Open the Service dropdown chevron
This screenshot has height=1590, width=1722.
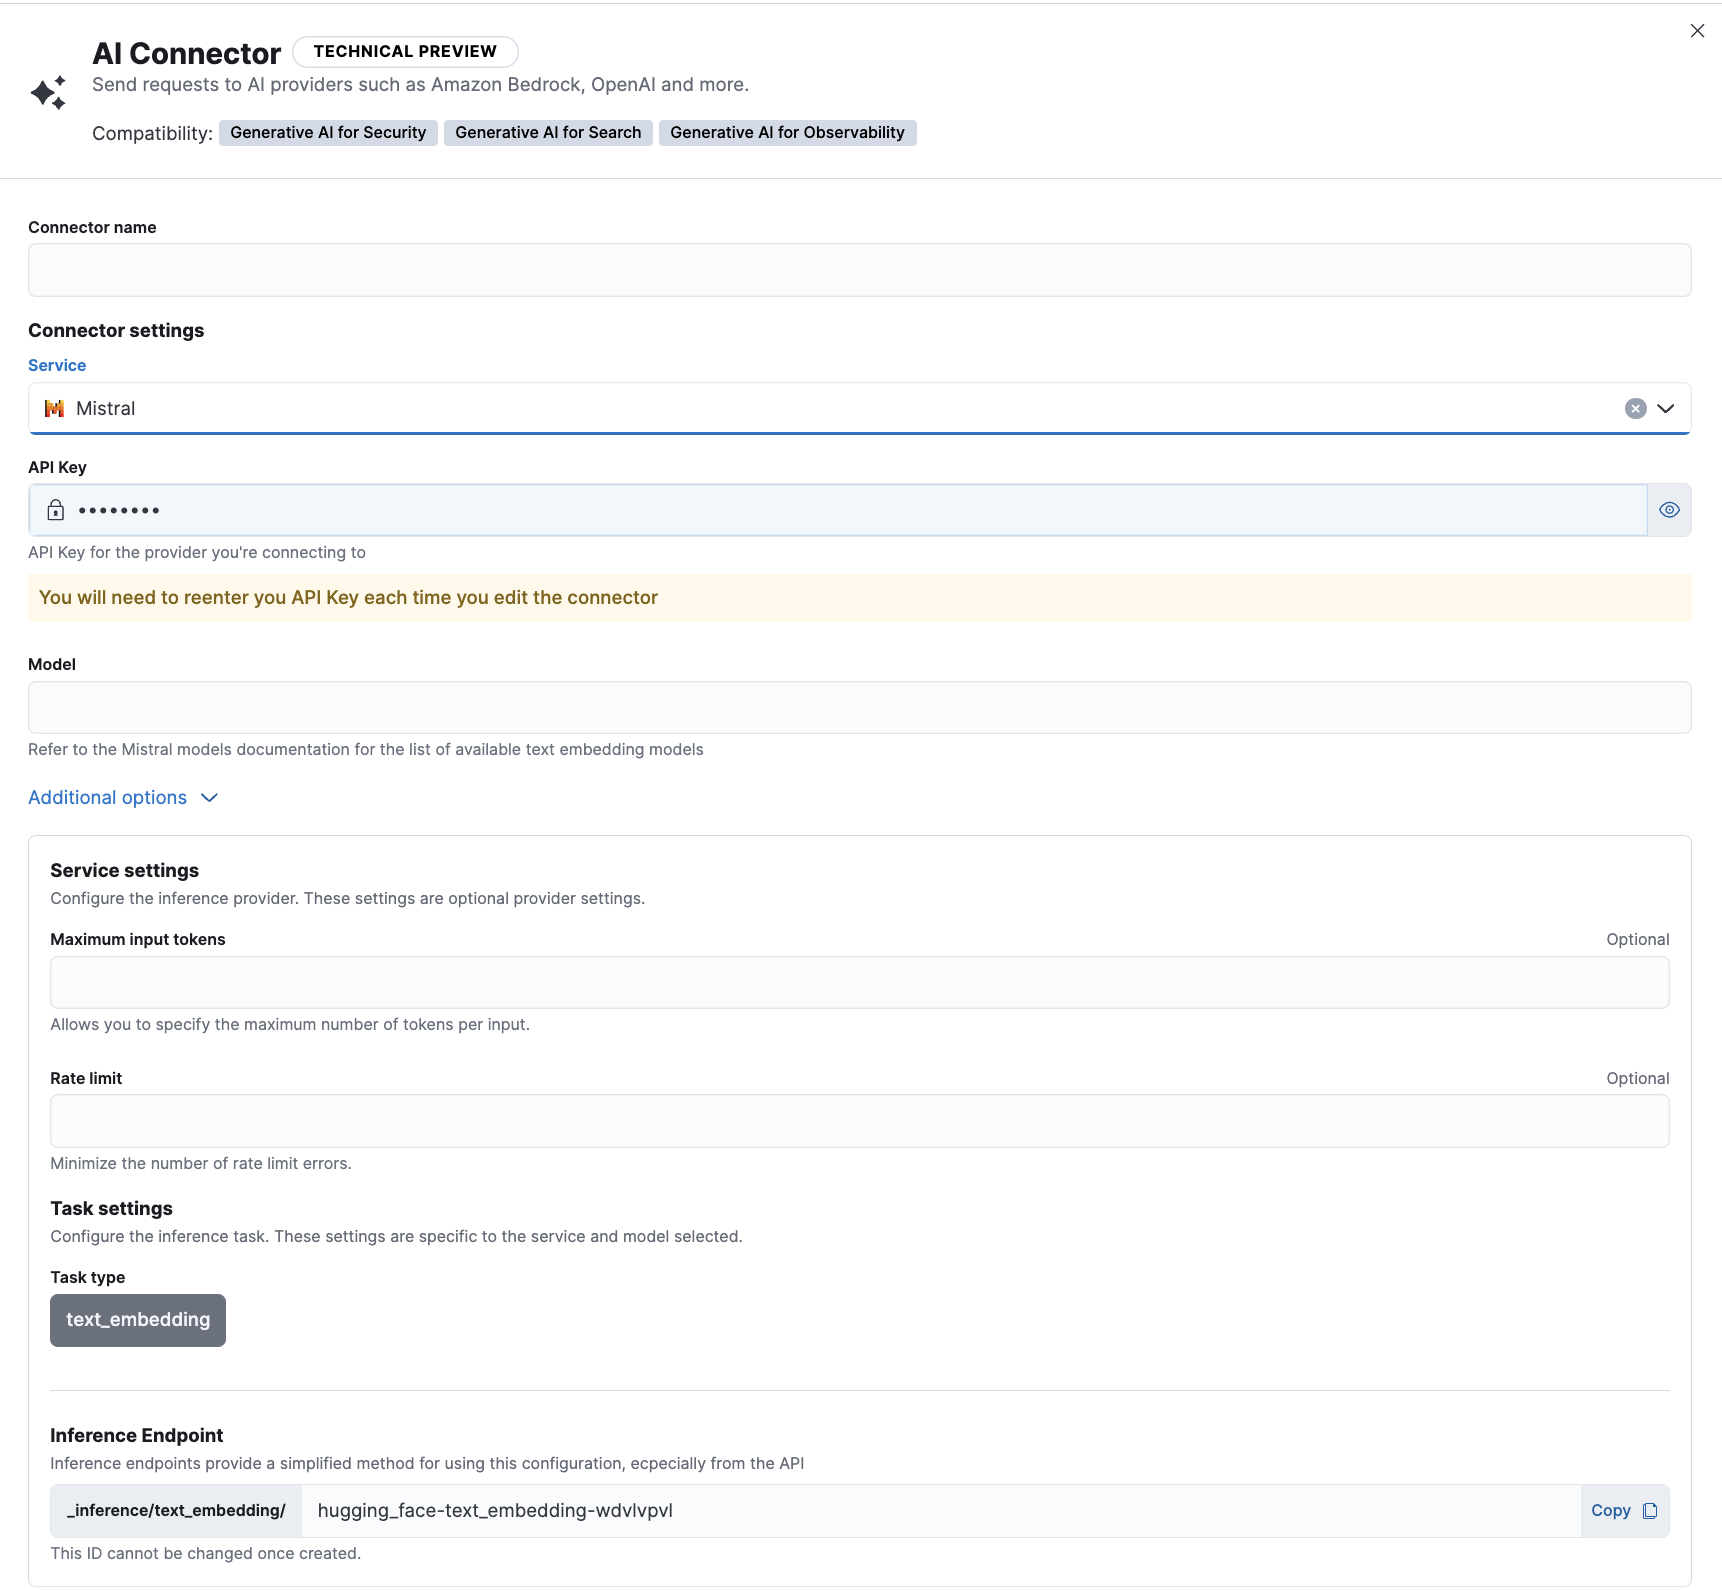tap(1665, 408)
